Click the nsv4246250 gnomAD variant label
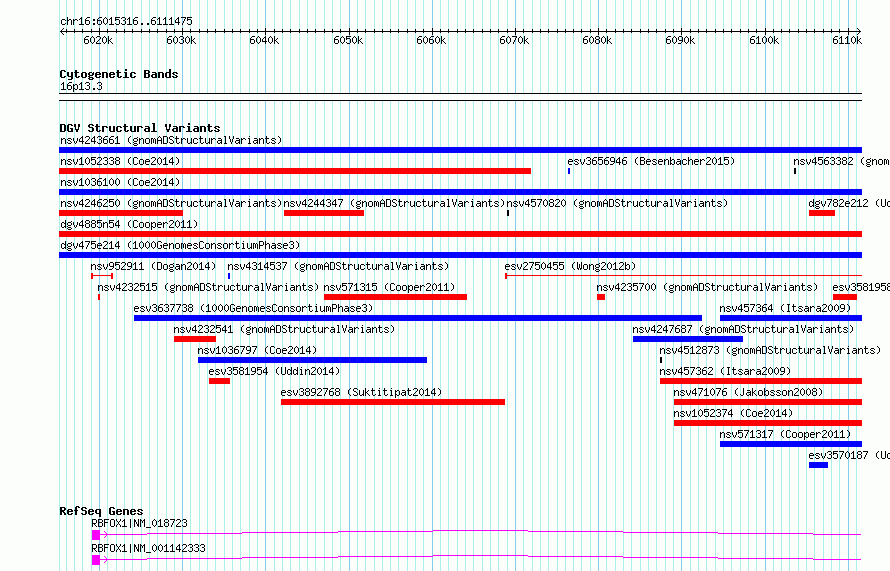Image resolution: width=890 pixels, height=571 pixels. pyautogui.click(x=171, y=203)
